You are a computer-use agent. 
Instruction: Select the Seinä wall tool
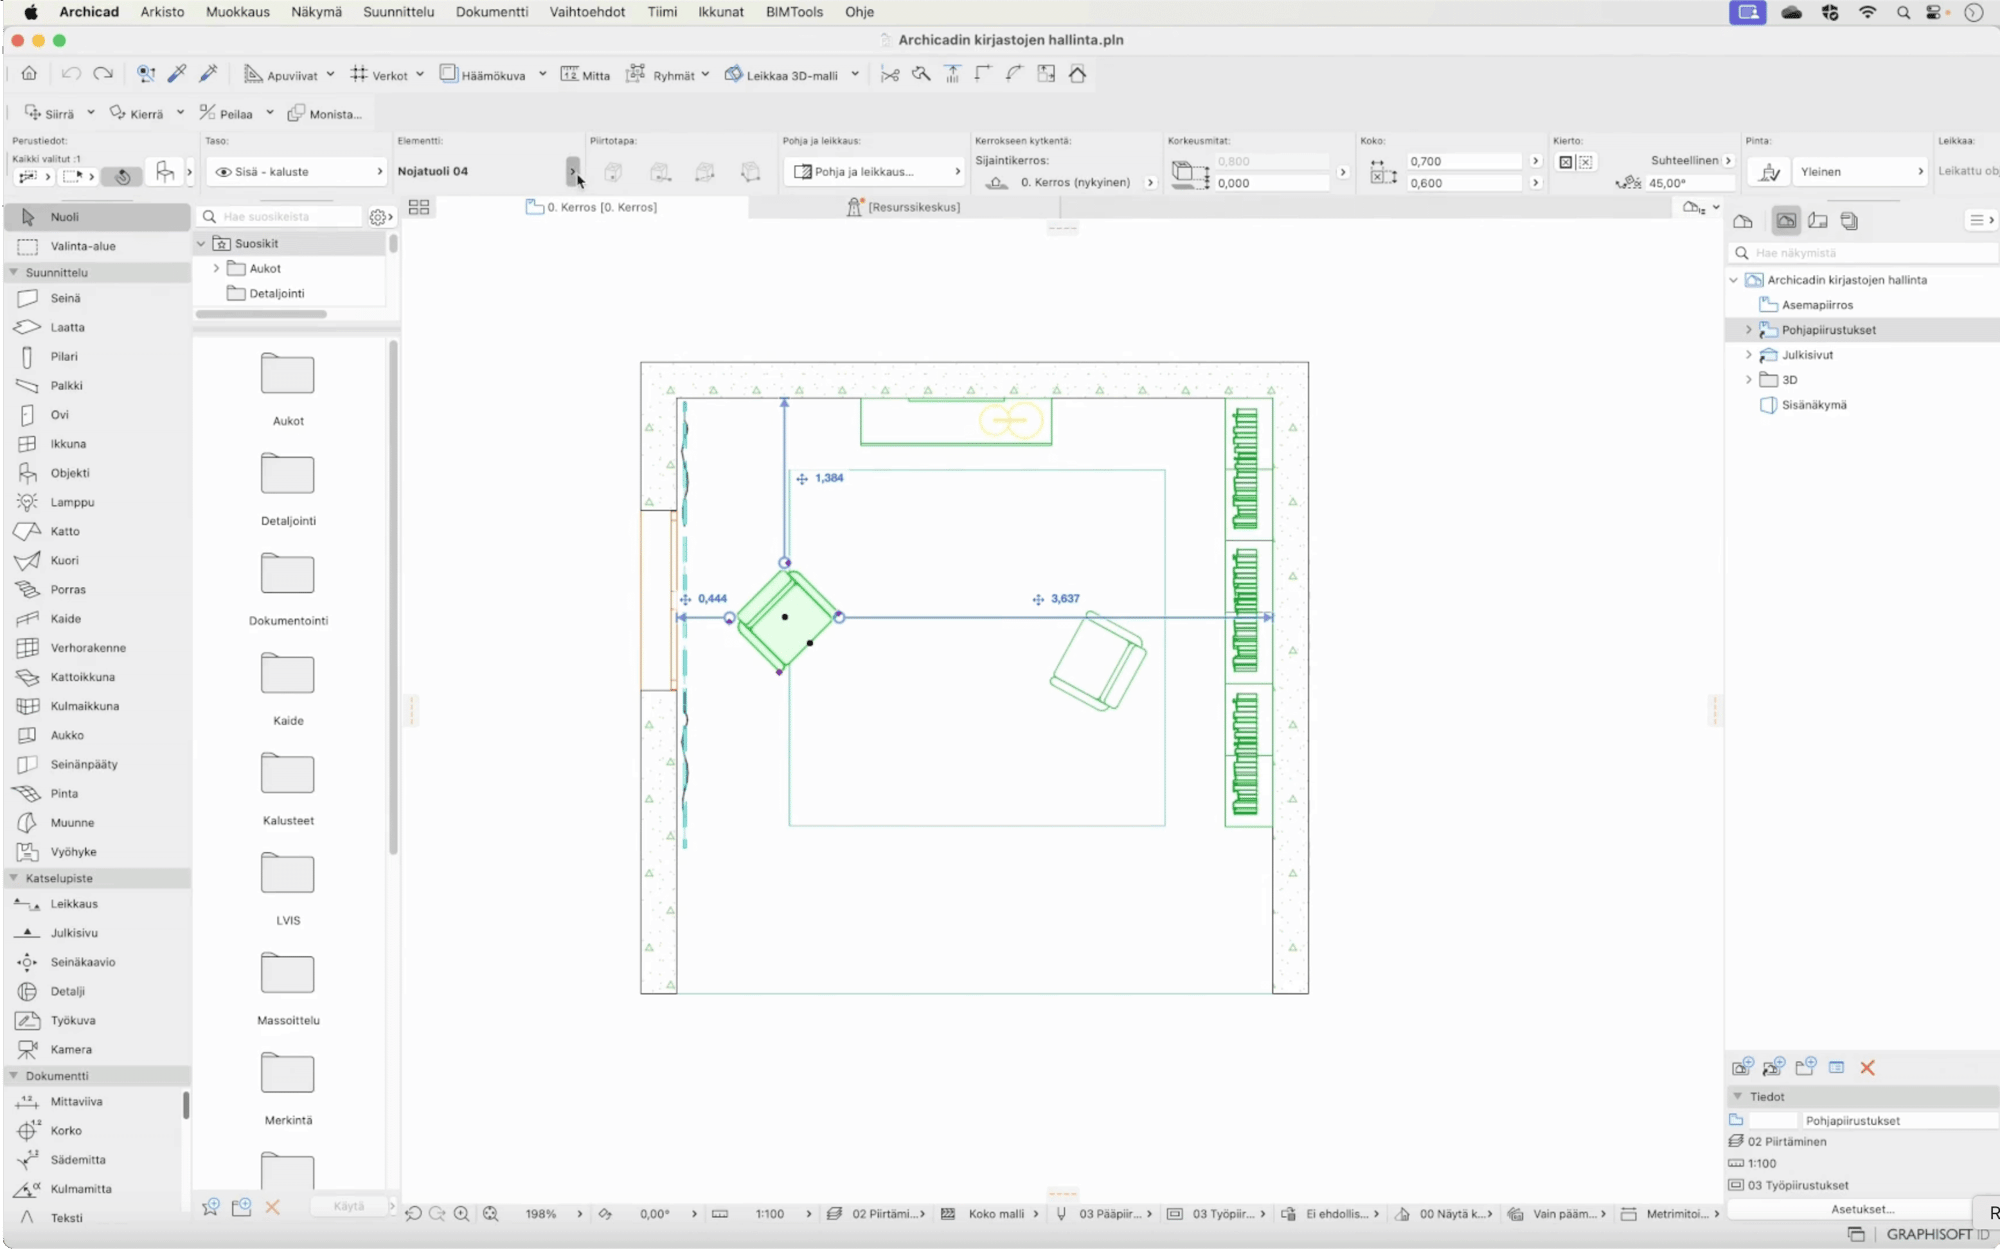click(x=97, y=298)
